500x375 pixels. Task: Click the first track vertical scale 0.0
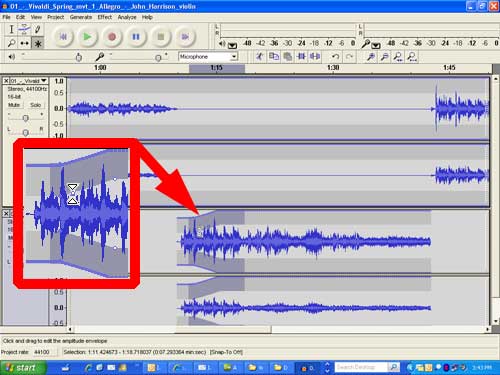pyautogui.click(x=59, y=108)
